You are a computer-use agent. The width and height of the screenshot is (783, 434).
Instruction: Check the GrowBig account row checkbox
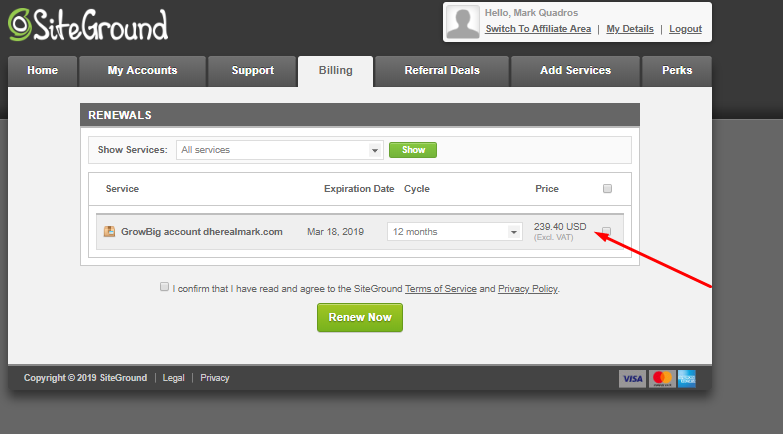(606, 231)
